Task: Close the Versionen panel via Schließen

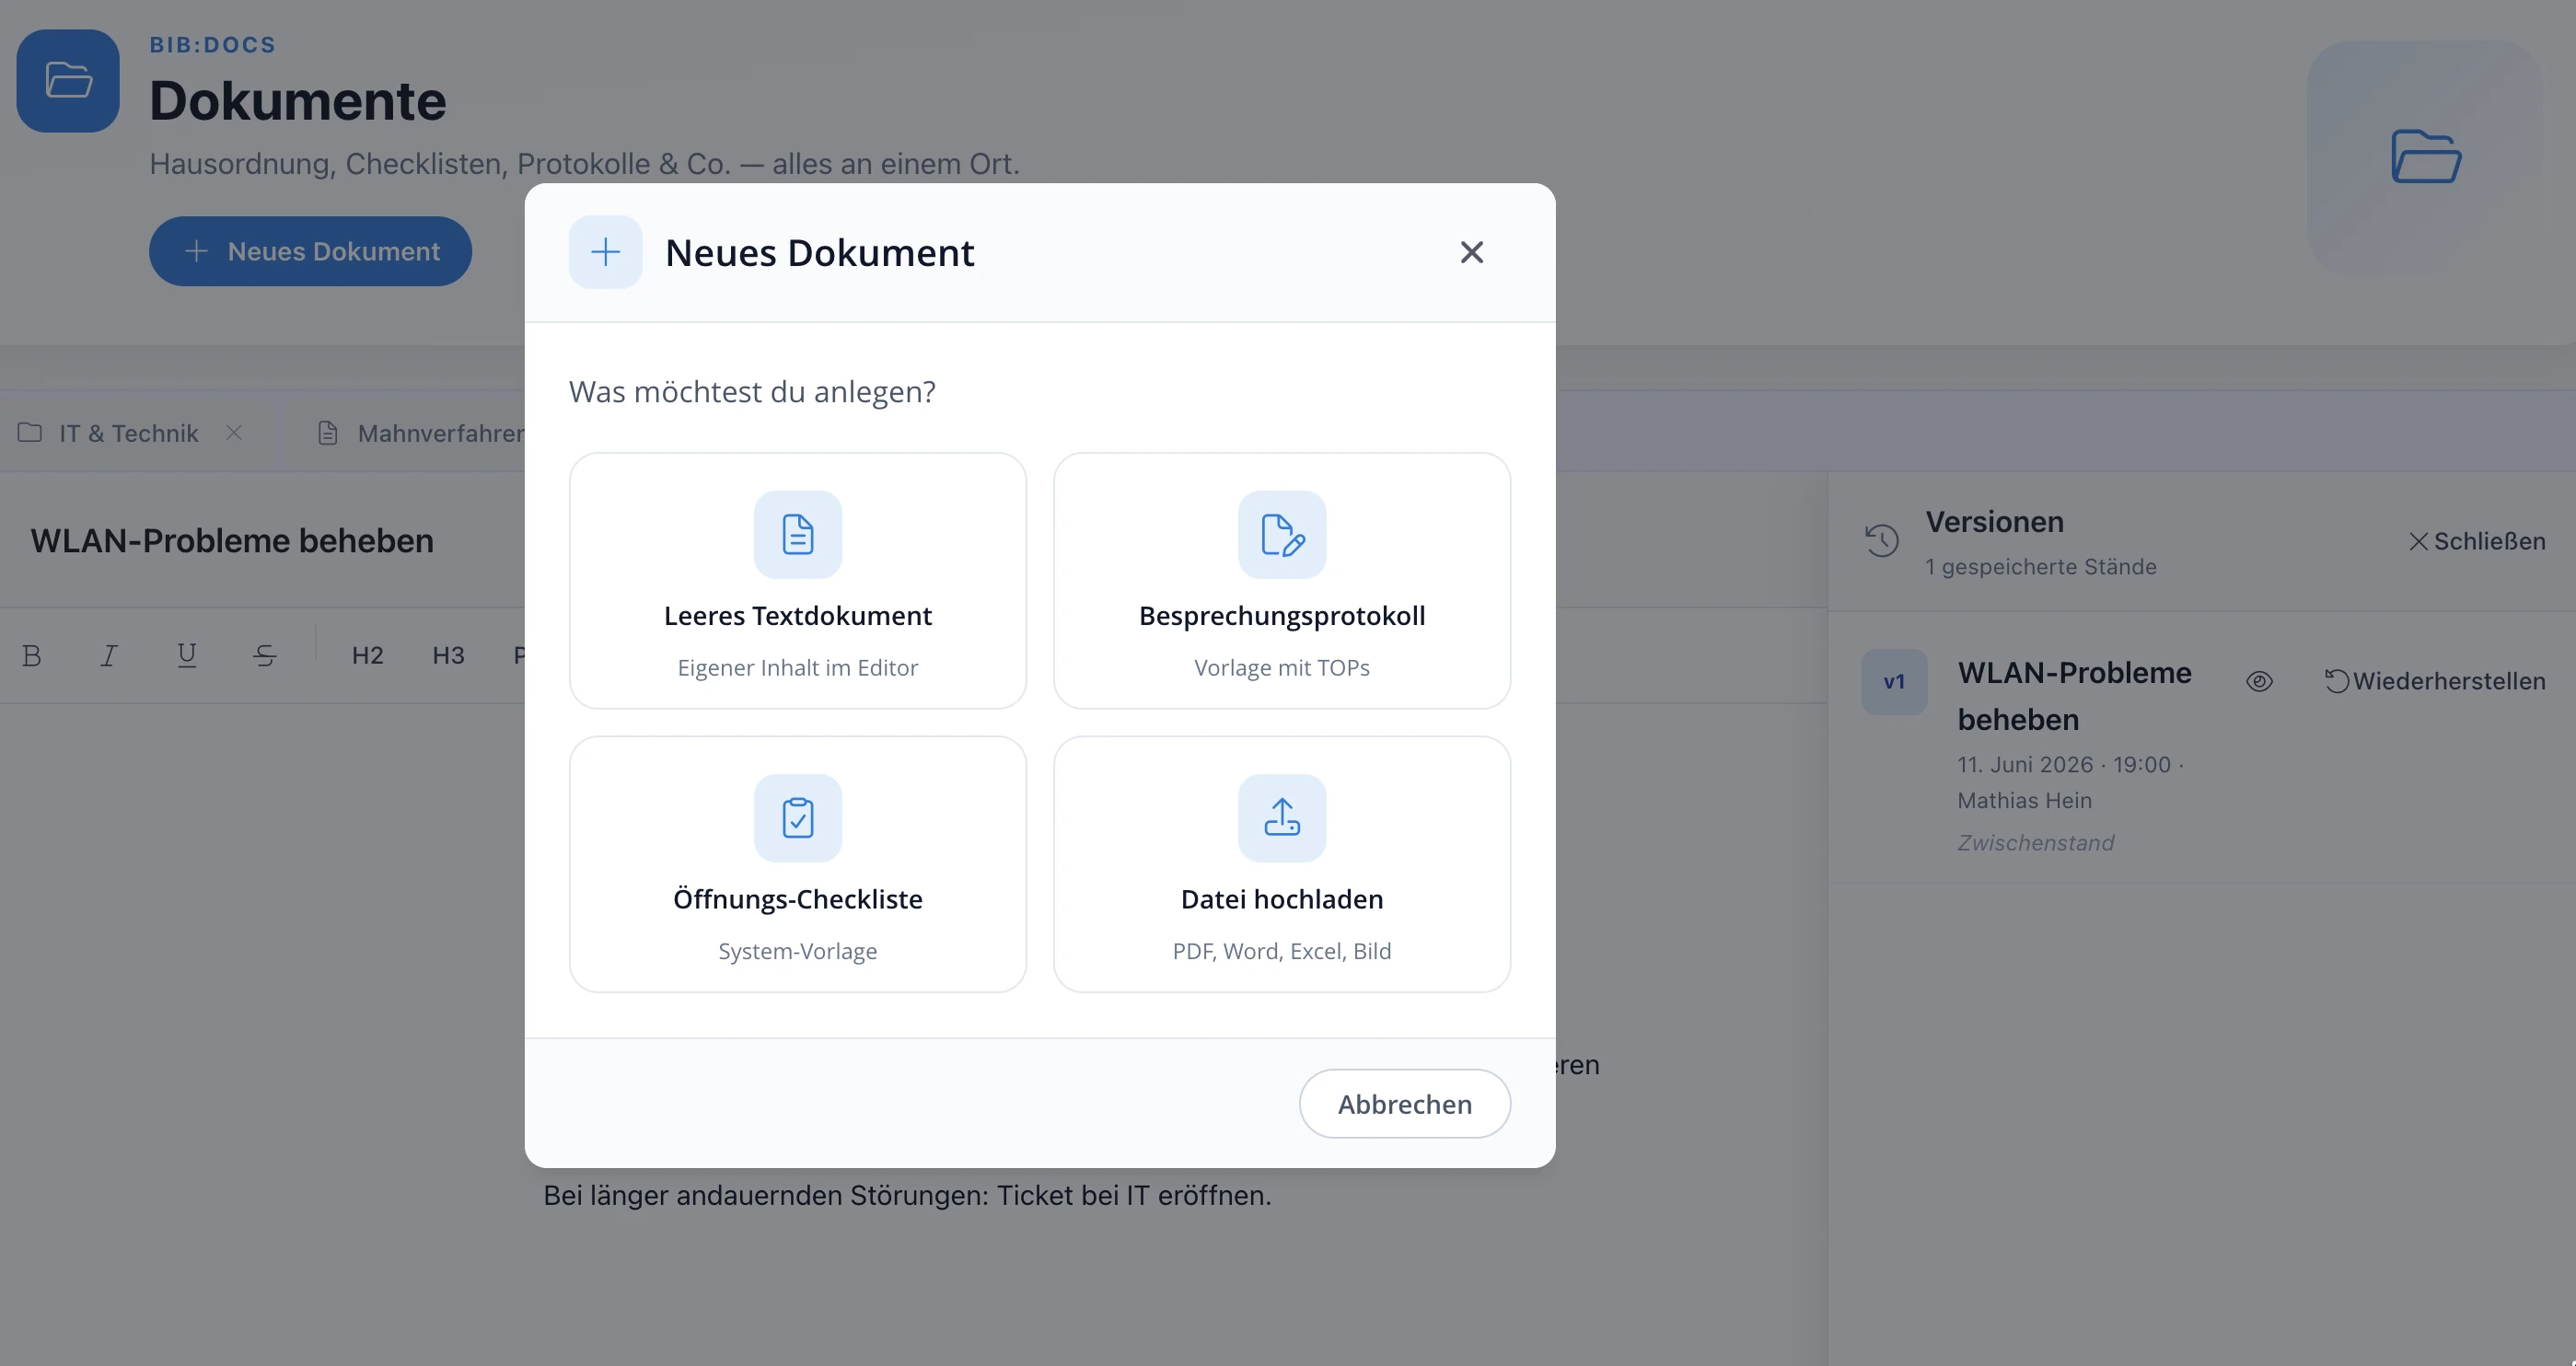Action: [2476, 541]
